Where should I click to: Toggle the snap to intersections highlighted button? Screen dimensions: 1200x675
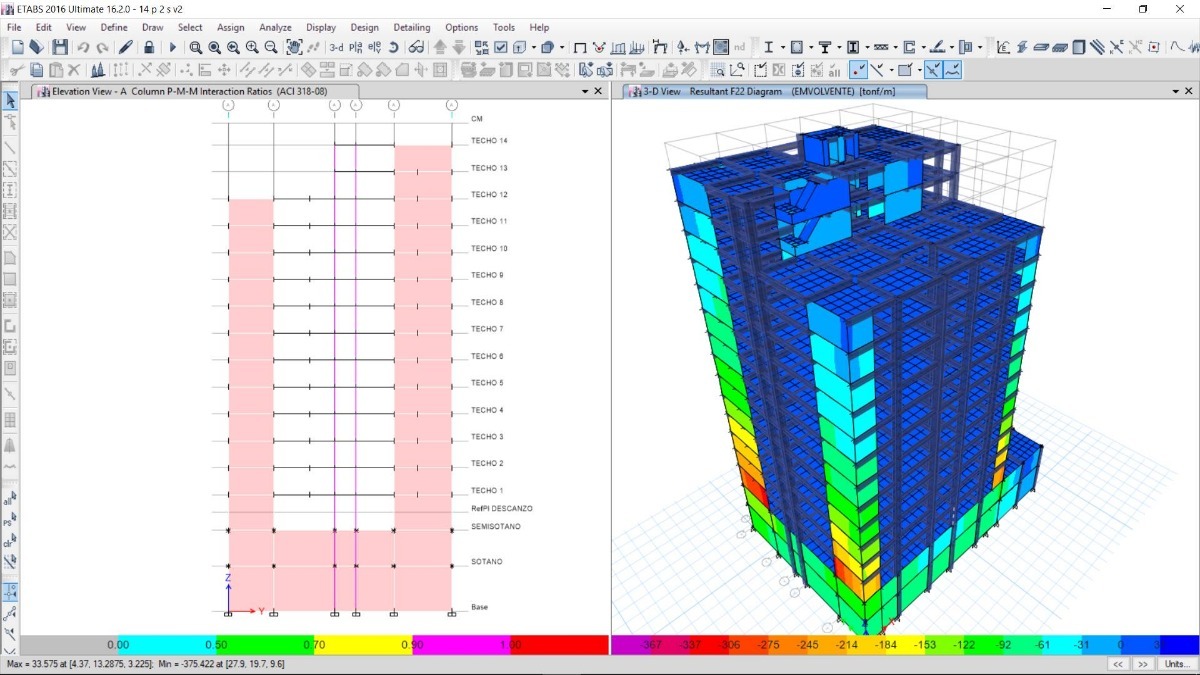pos(933,69)
